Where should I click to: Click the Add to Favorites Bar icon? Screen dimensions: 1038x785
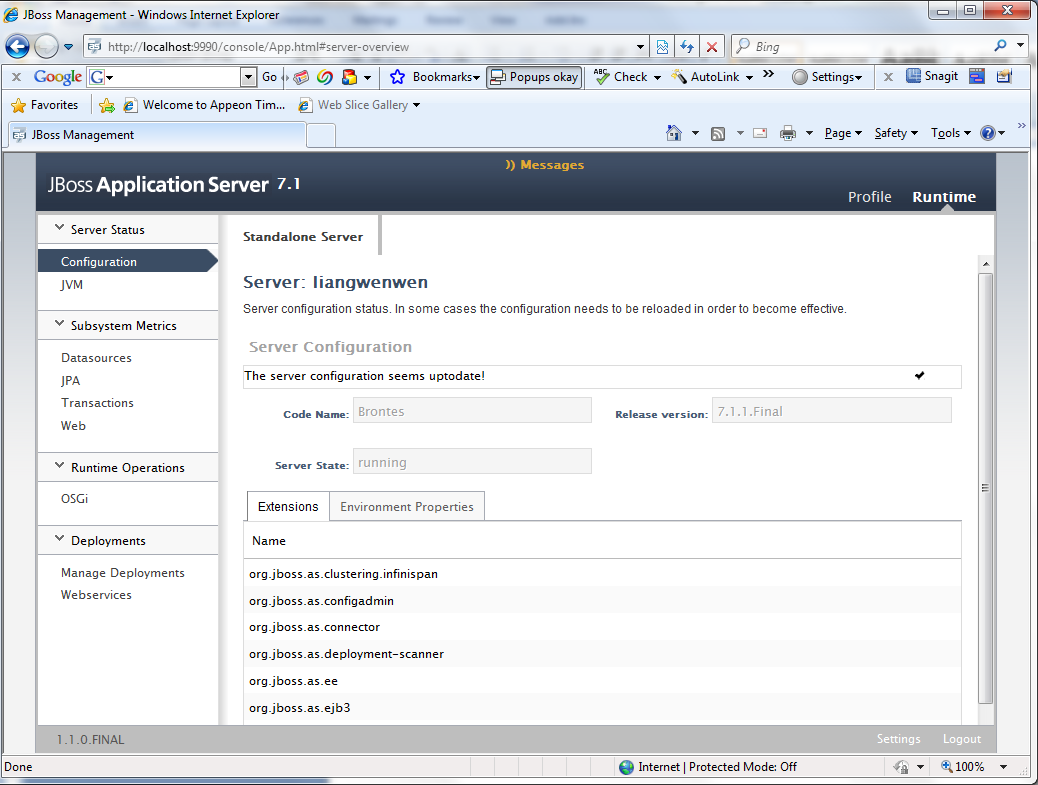click(x=106, y=105)
